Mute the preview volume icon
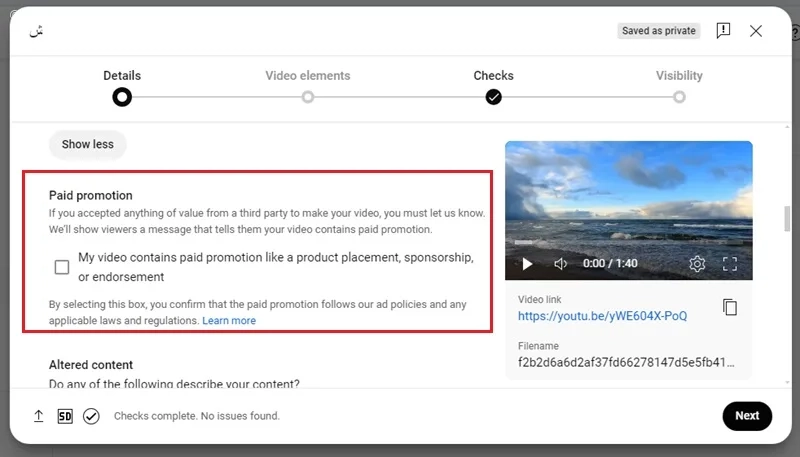800x457 pixels. (x=561, y=264)
